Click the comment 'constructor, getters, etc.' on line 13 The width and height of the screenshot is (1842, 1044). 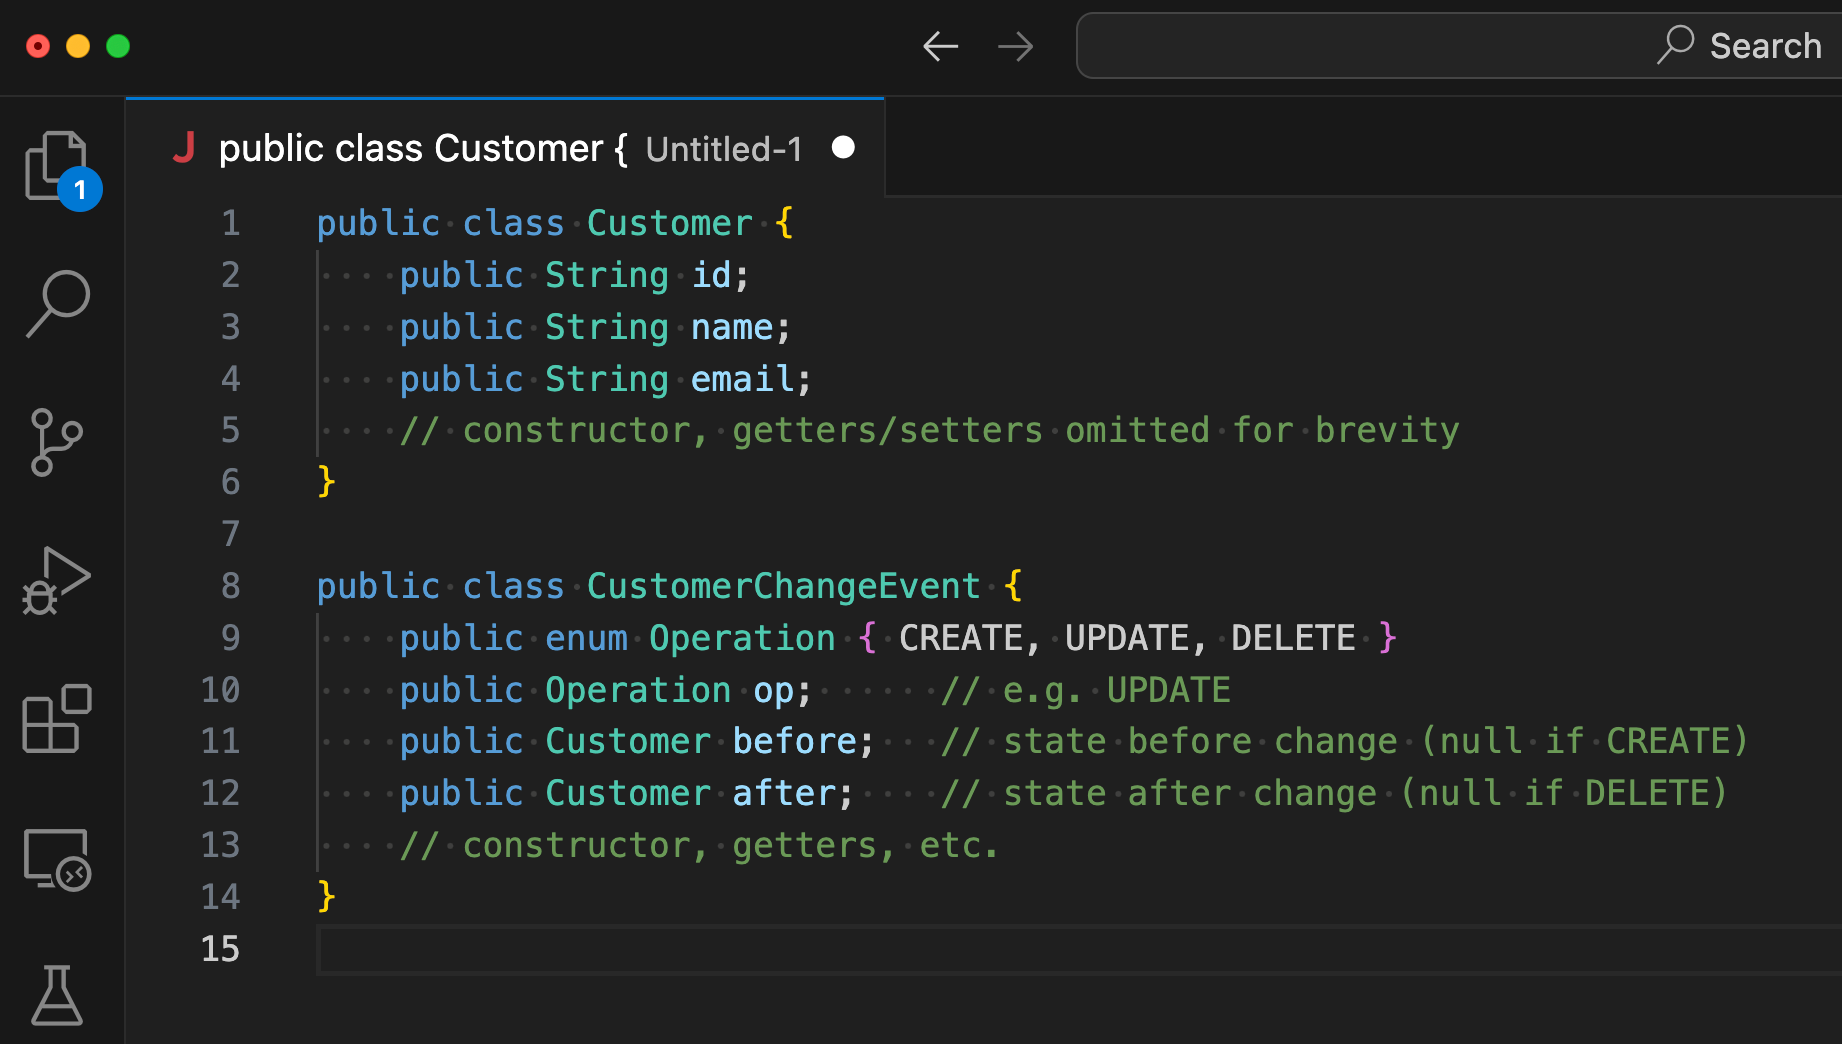730,845
